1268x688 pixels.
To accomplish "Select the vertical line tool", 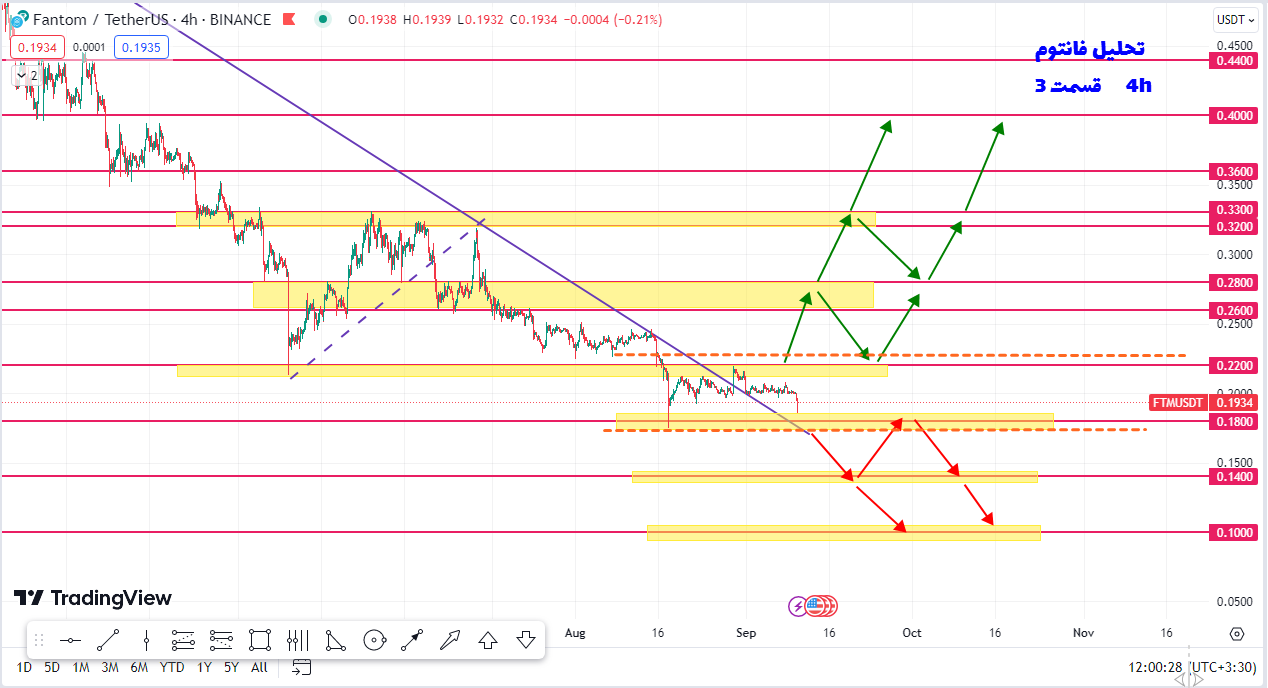I will click(146, 640).
